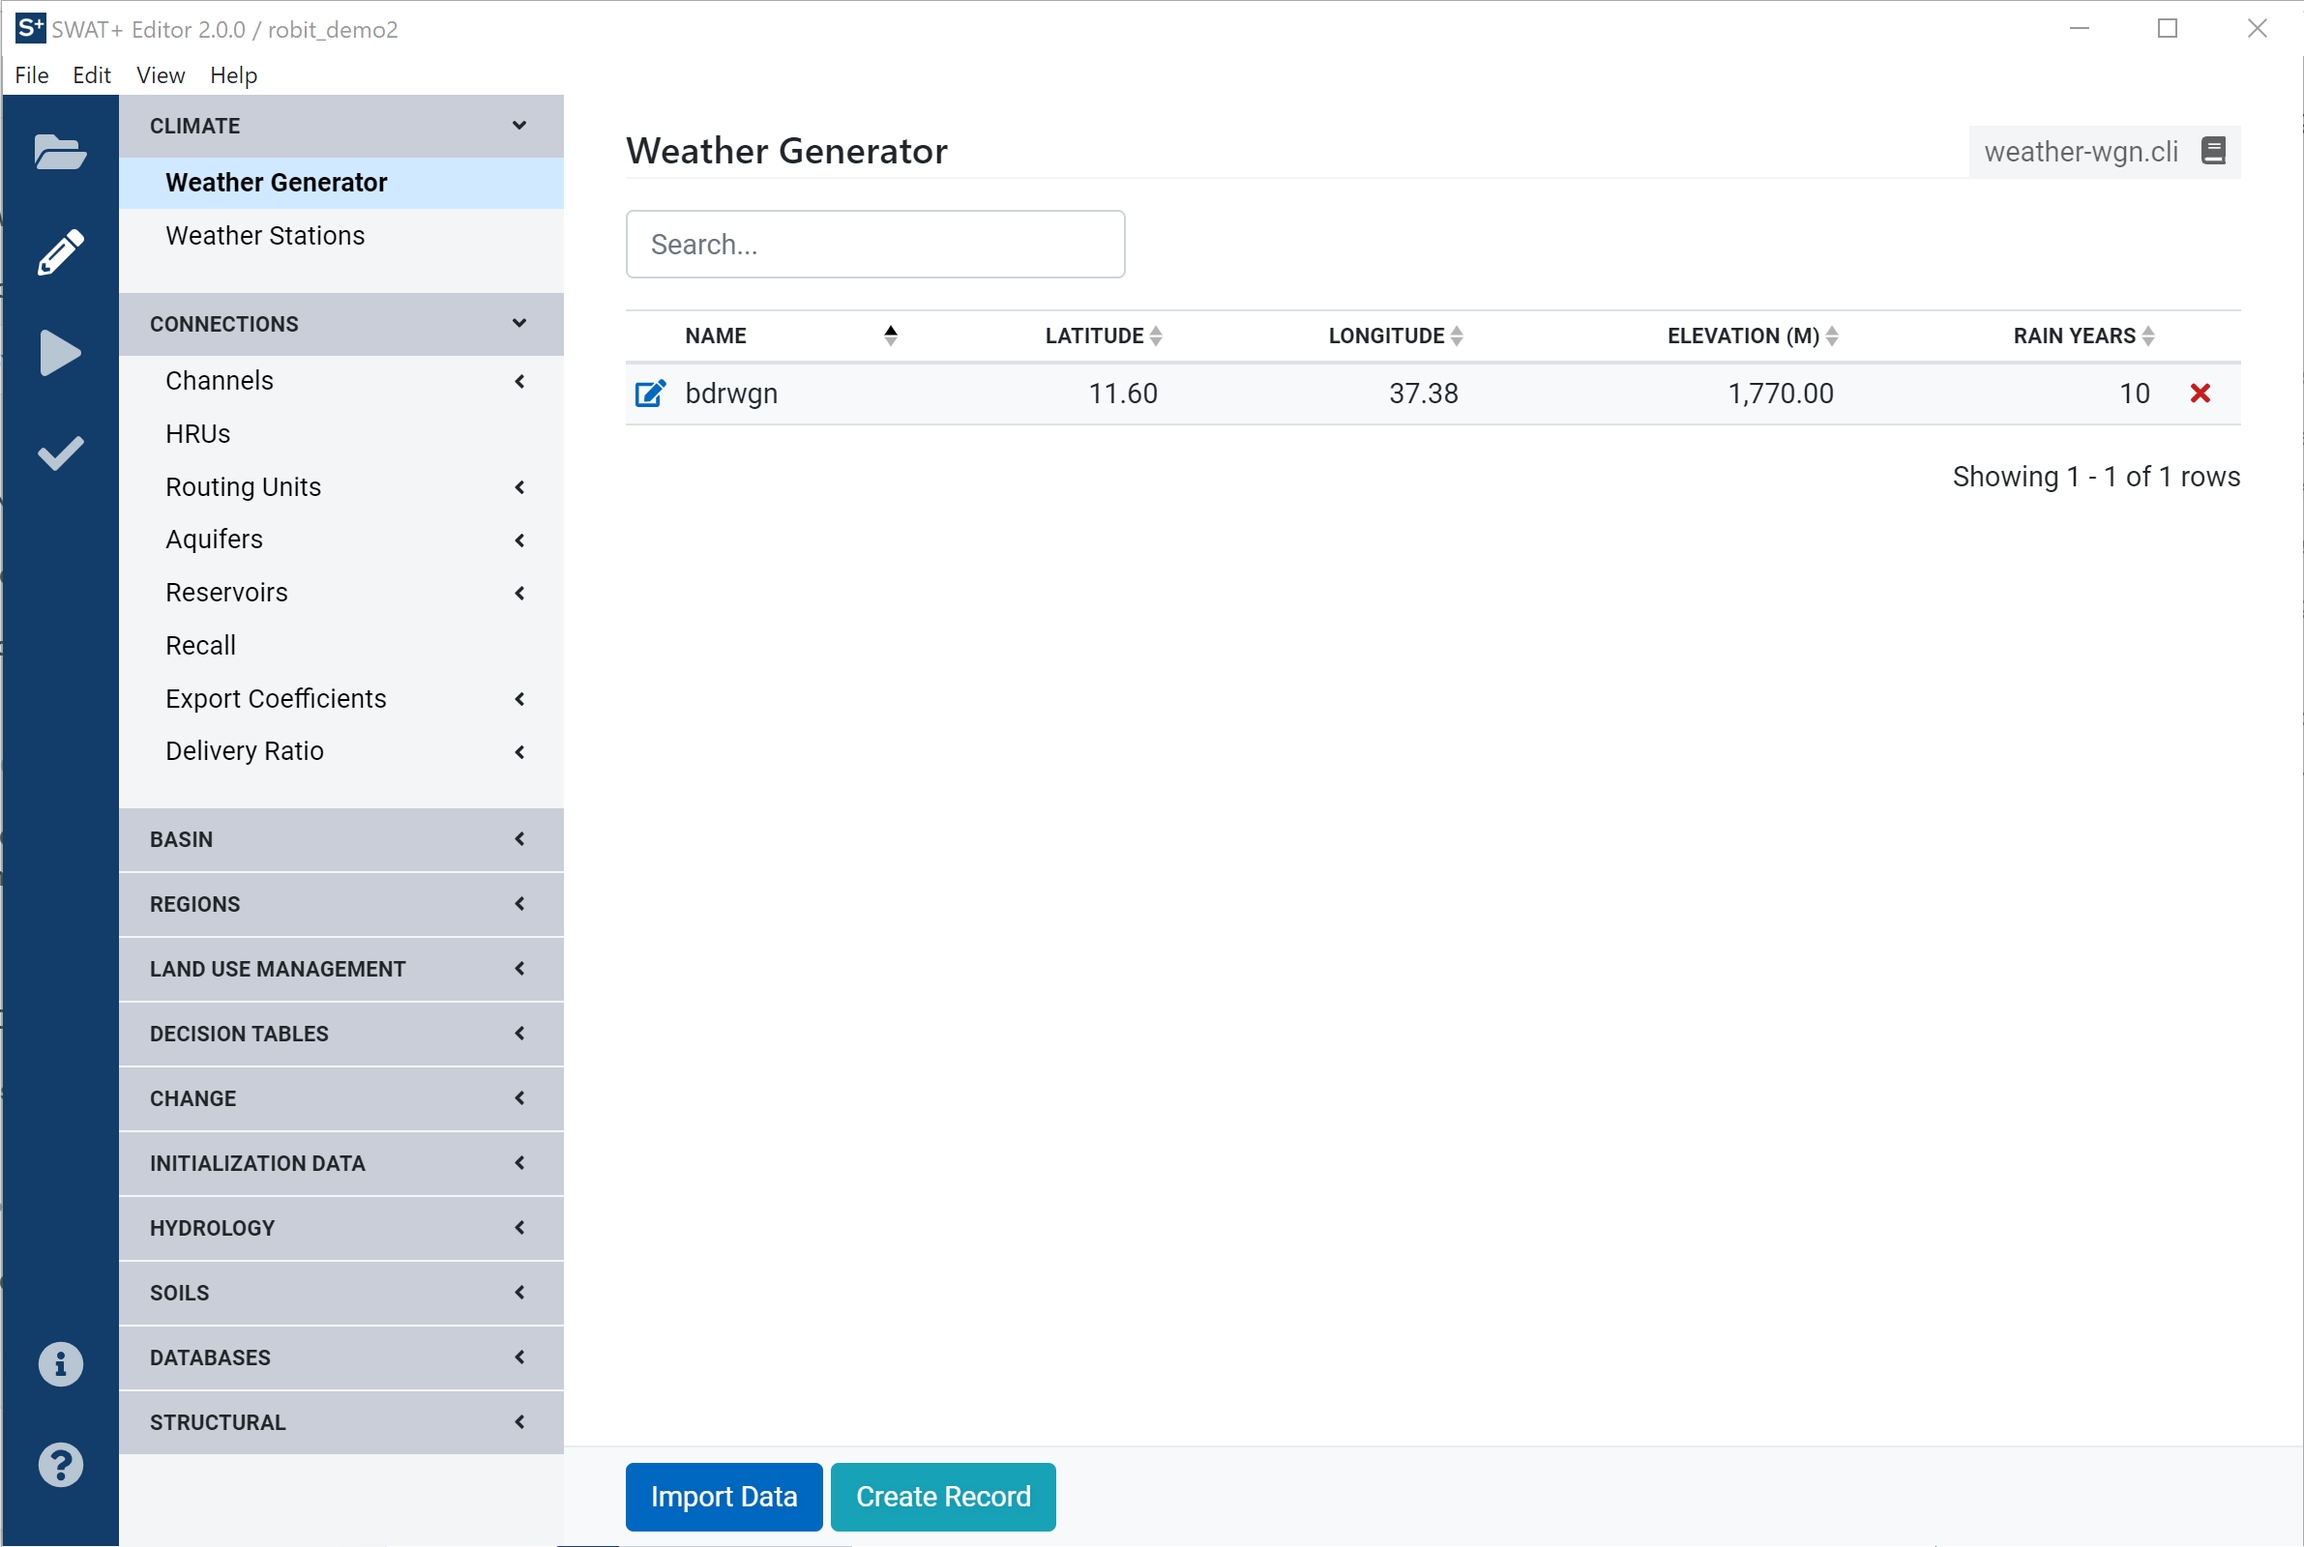Sort table by Latitude column
Viewport: 2304px width, 1547px height.
click(x=1102, y=336)
